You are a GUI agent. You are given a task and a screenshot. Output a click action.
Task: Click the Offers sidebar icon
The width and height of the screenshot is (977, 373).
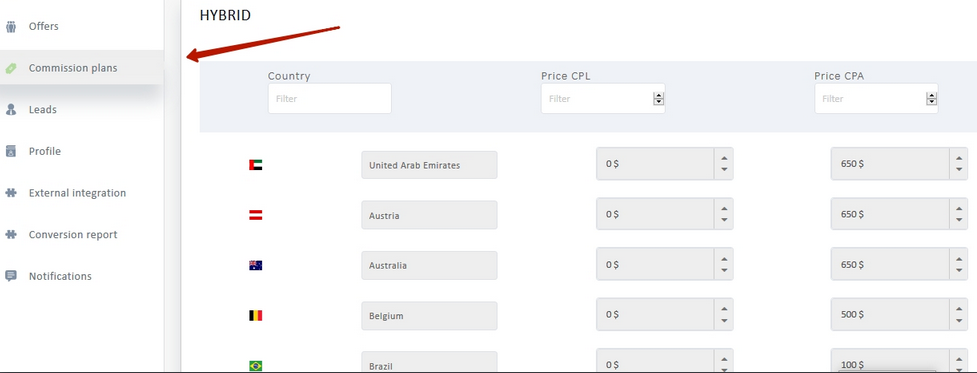point(11,27)
